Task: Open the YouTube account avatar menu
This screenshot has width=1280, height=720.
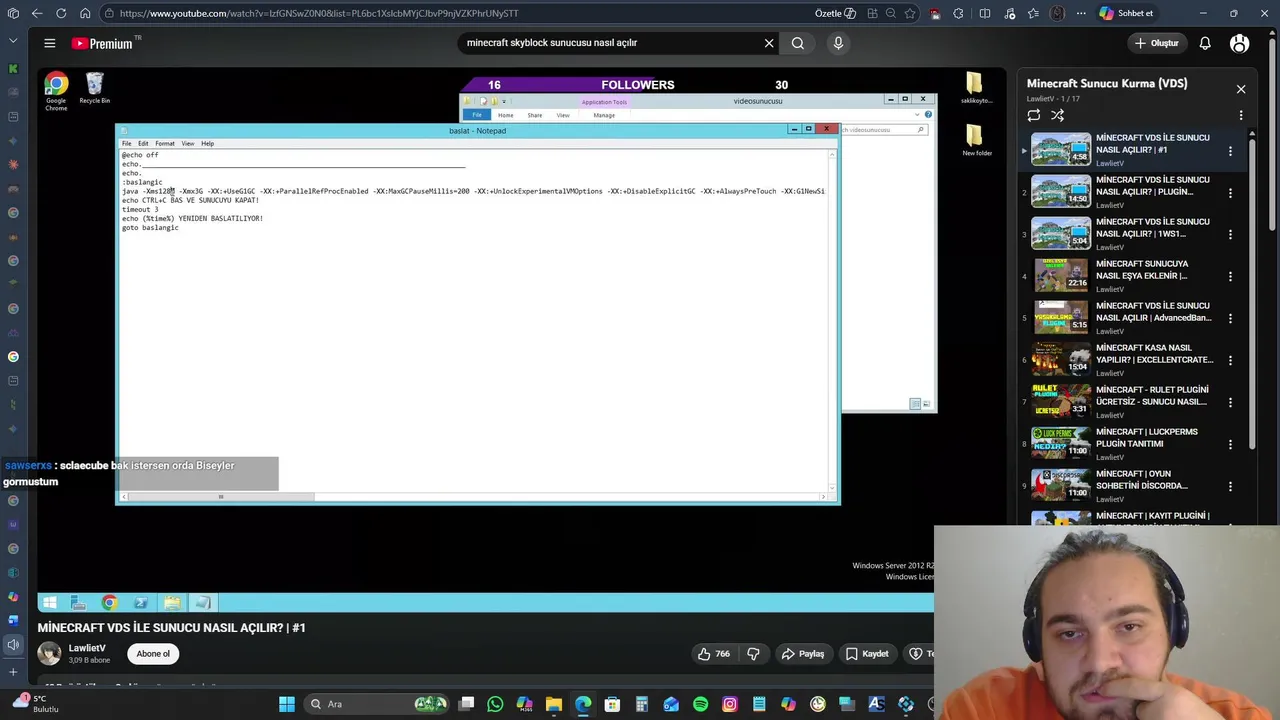Action: coord(1240,43)
